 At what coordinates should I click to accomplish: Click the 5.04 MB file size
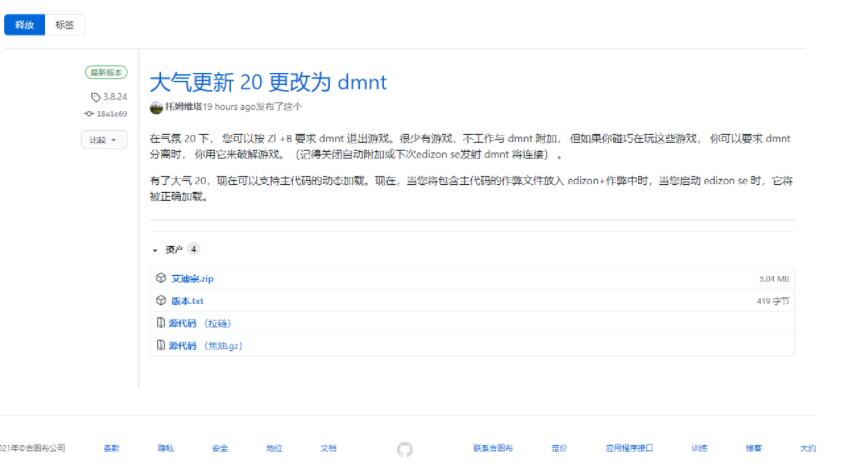point(774,279)
